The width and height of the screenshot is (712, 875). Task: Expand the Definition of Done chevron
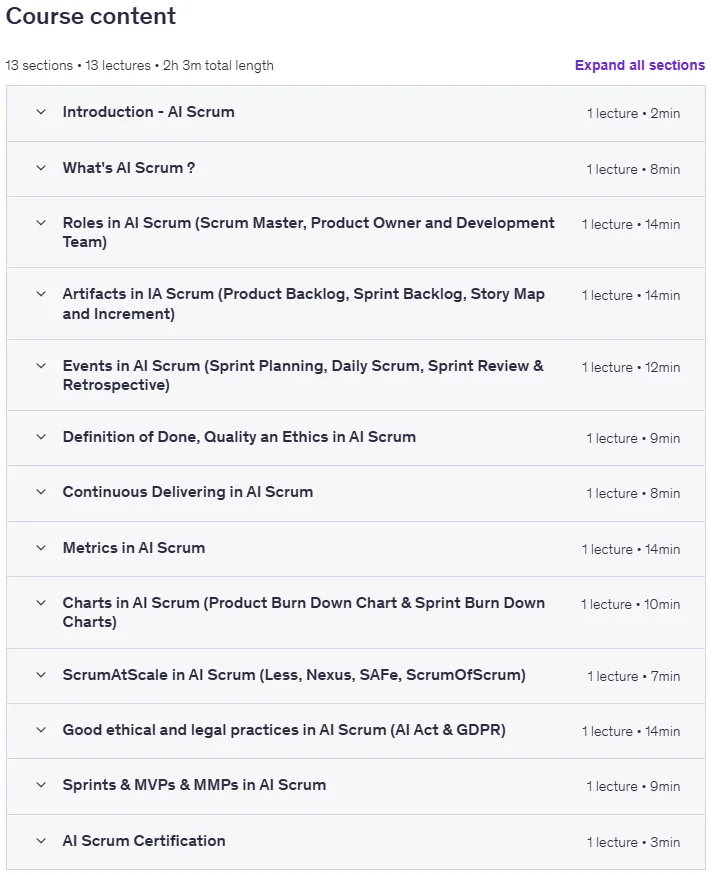41,436
